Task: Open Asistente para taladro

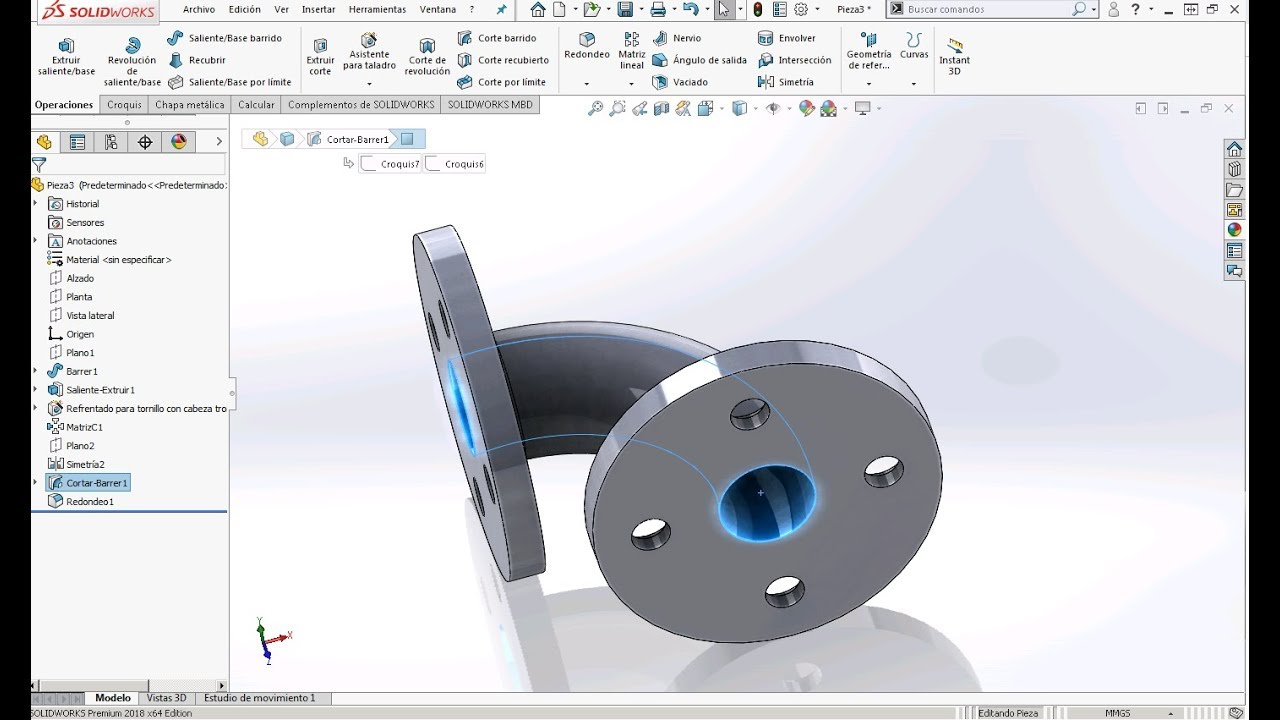Action: click(x=369, y=52)
